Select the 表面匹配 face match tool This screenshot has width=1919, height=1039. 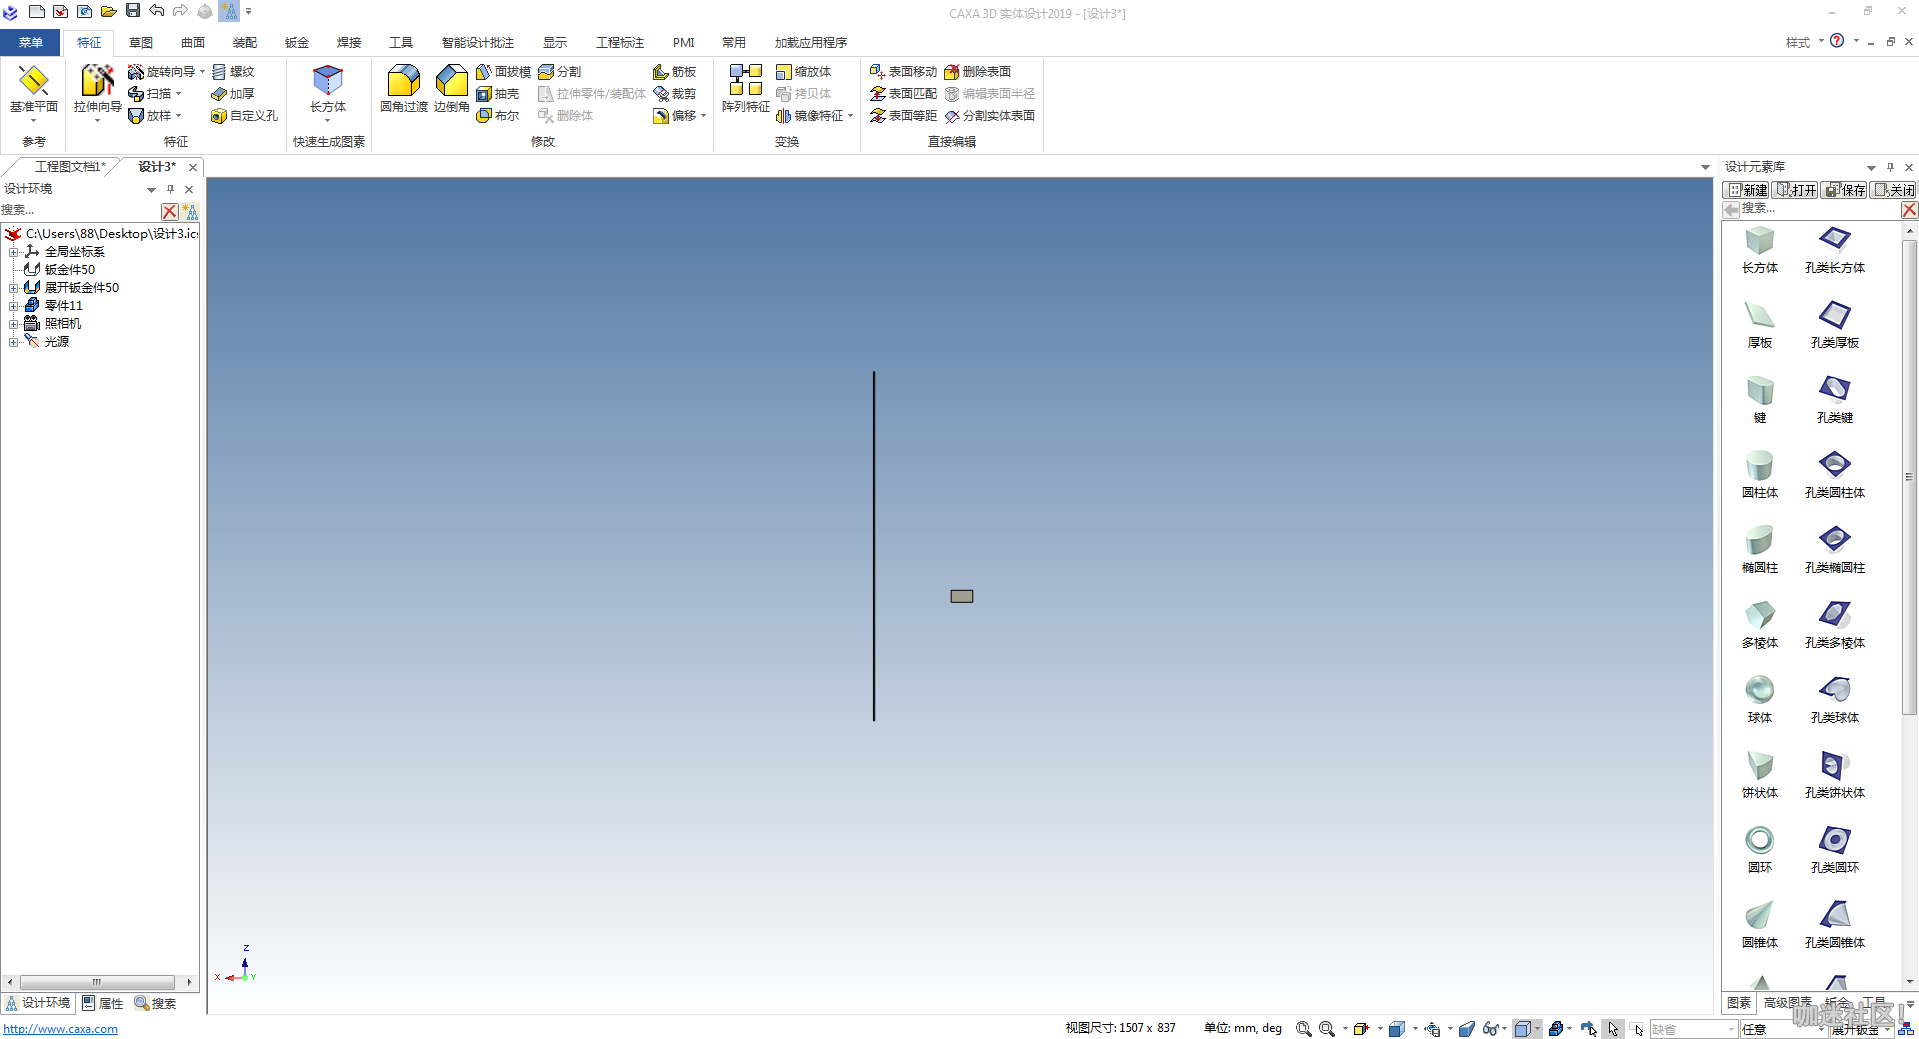pyautogui.click(x=903, y=94)
